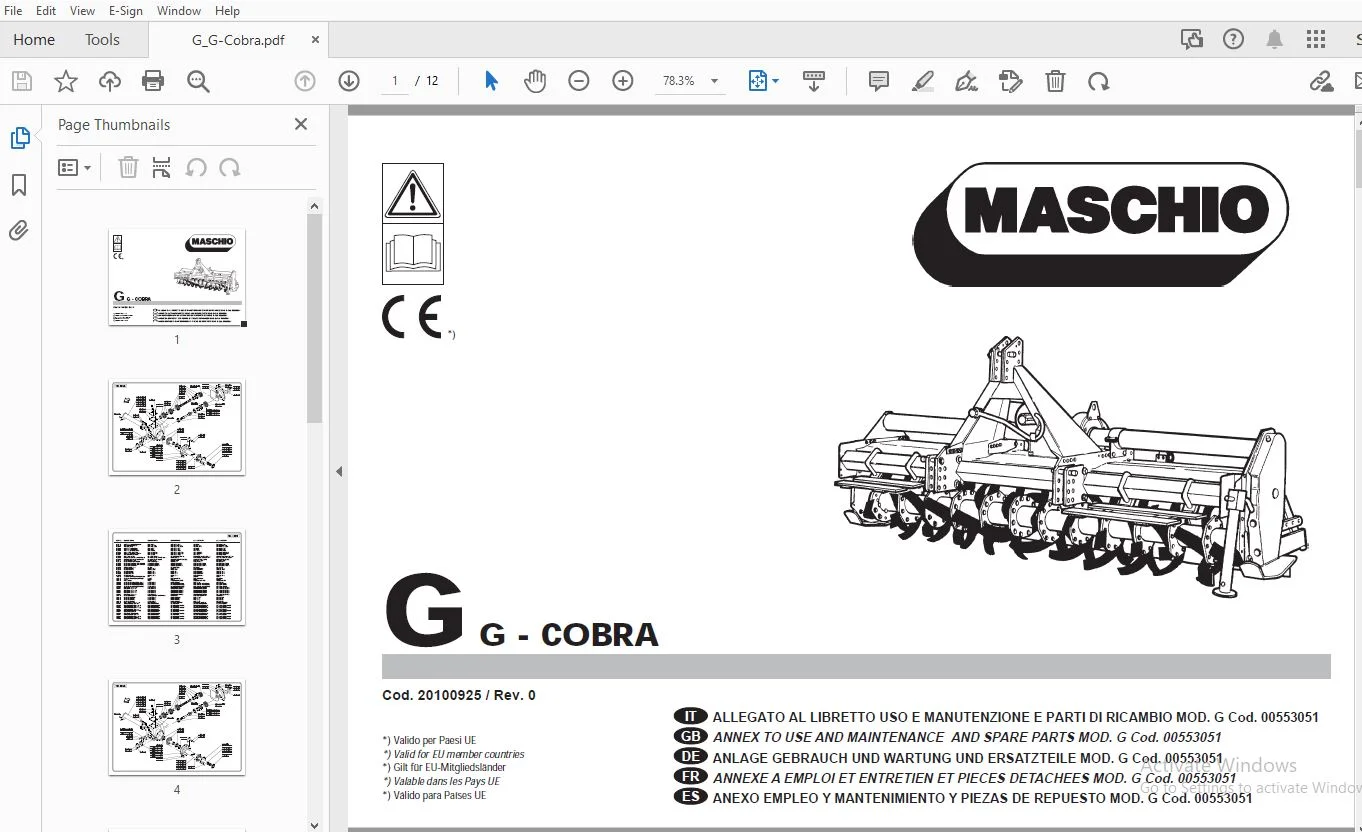Go to the next page arrow

(x=349, y=81)
